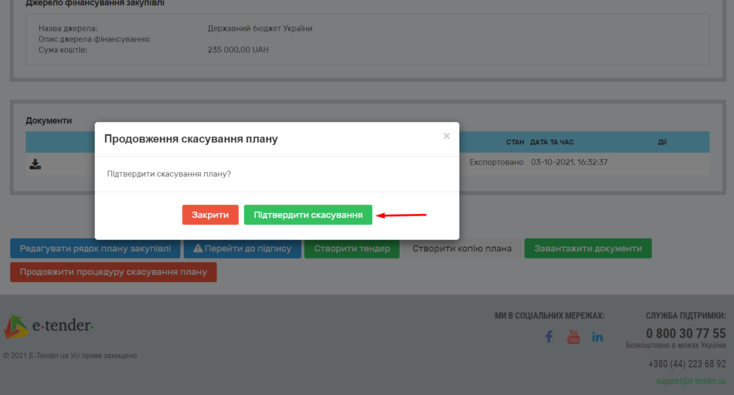Choose Створити копію плана button
Image resolution: width=734 pixels, height=395 pixels.
[x=462, y=249]
